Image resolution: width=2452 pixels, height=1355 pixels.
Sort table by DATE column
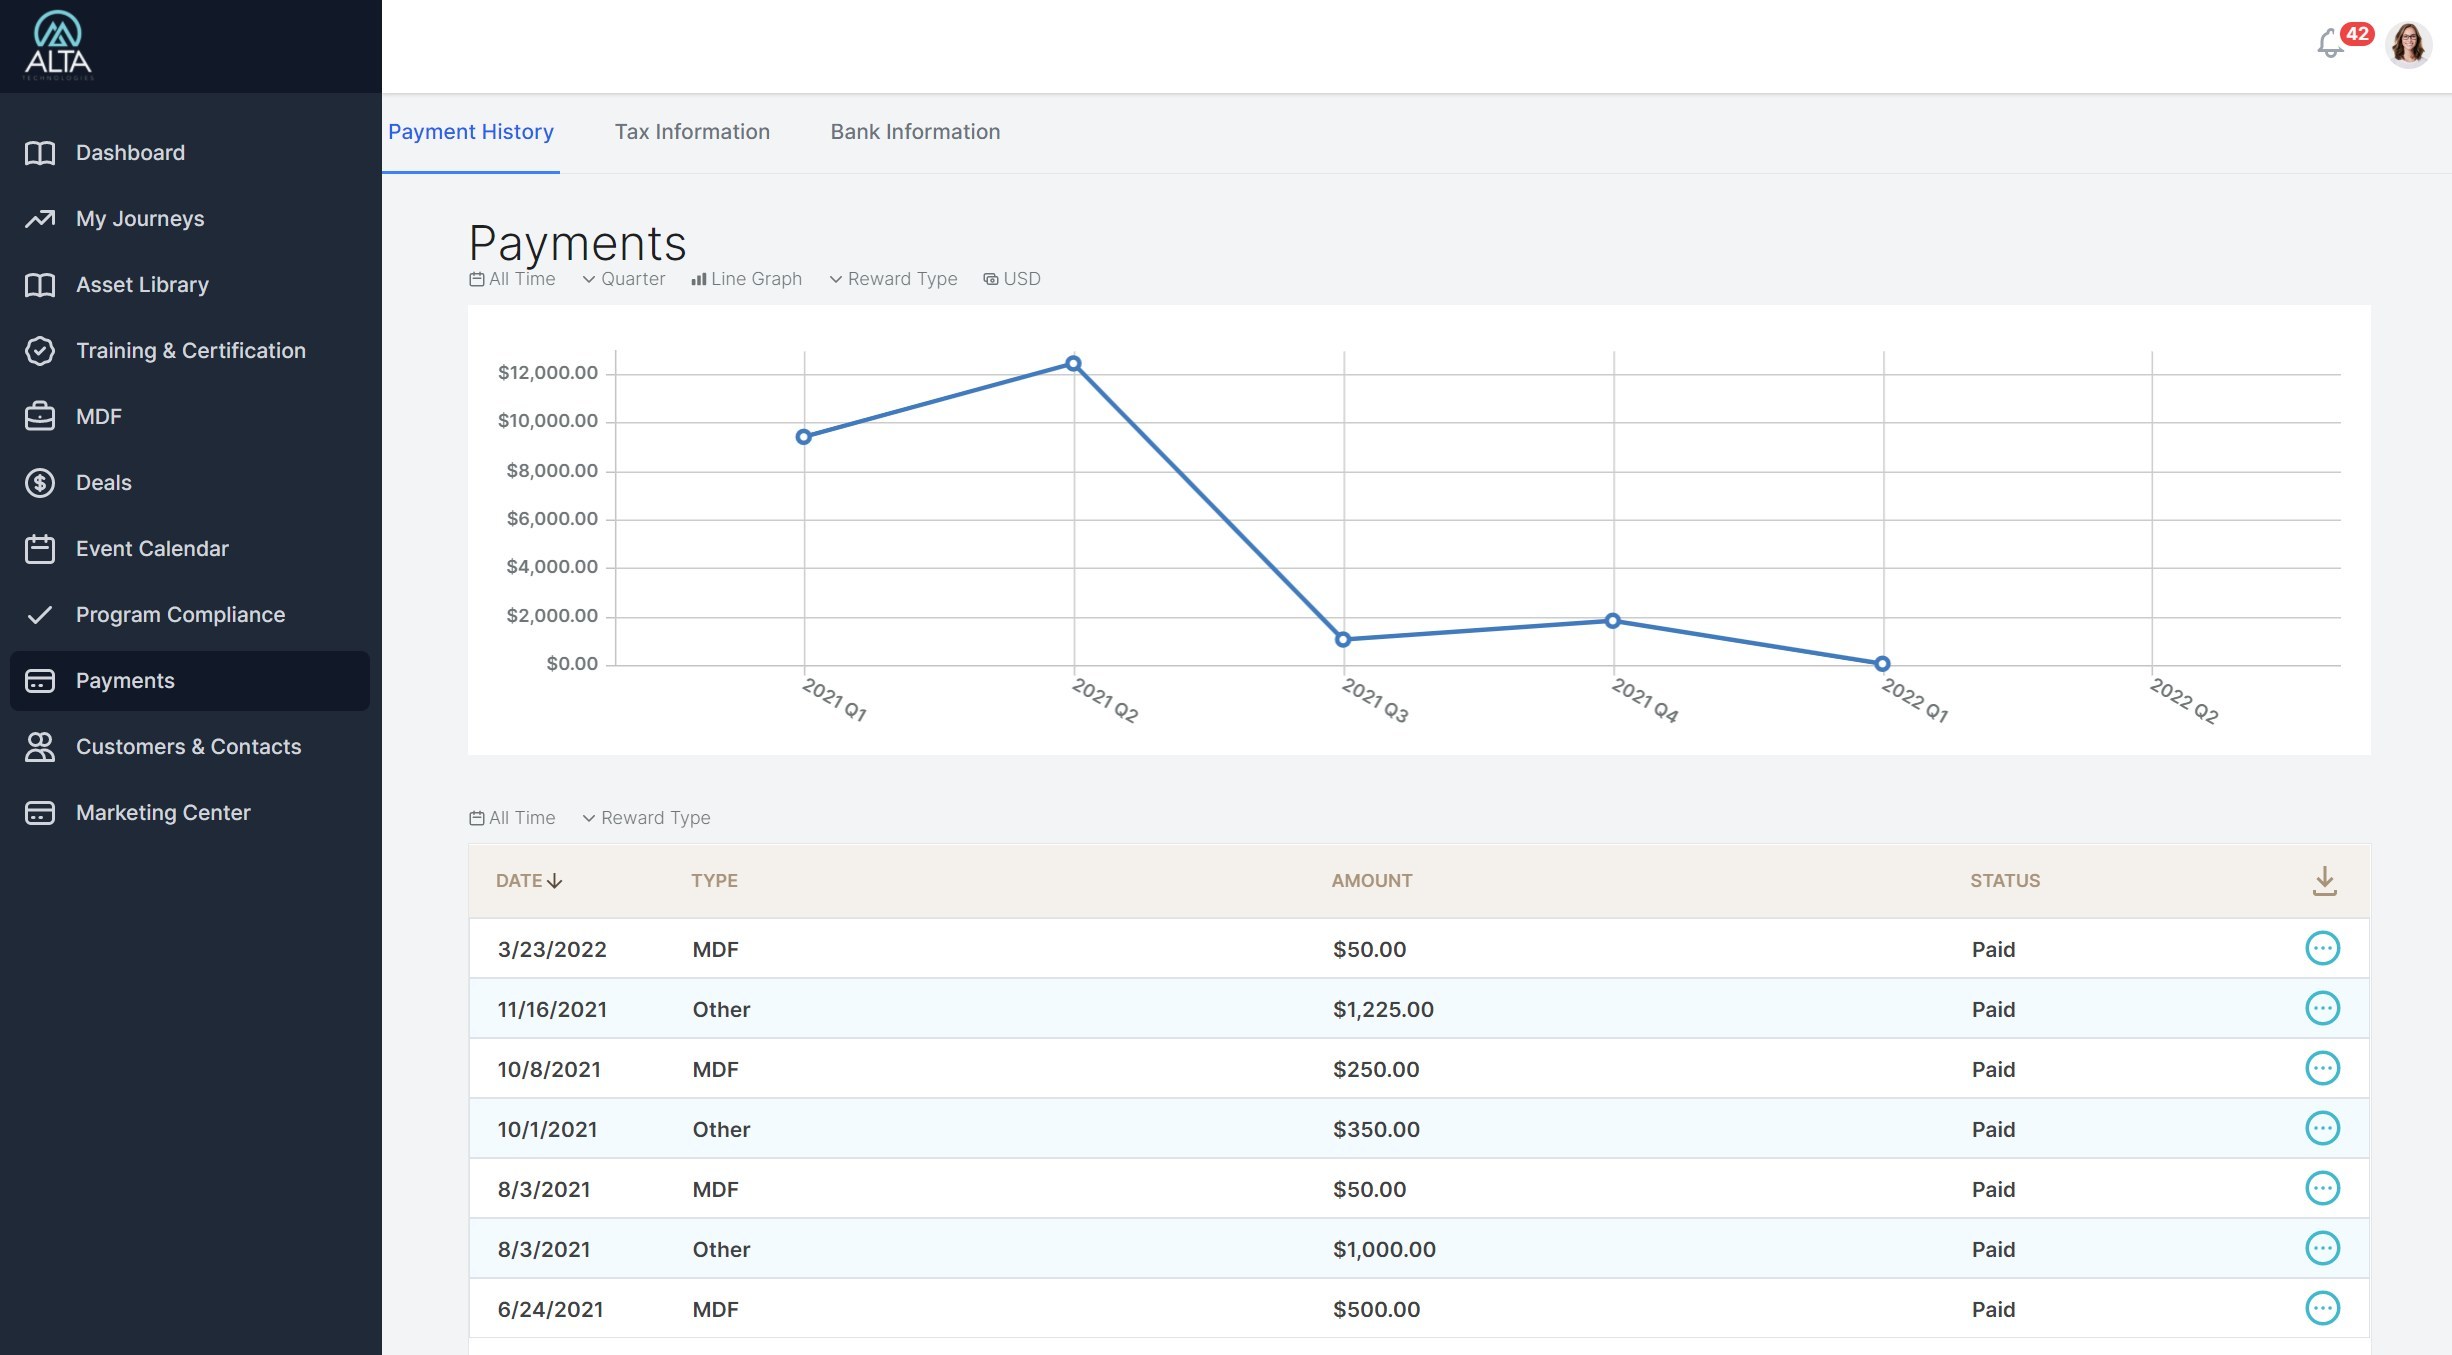[529, 881]
